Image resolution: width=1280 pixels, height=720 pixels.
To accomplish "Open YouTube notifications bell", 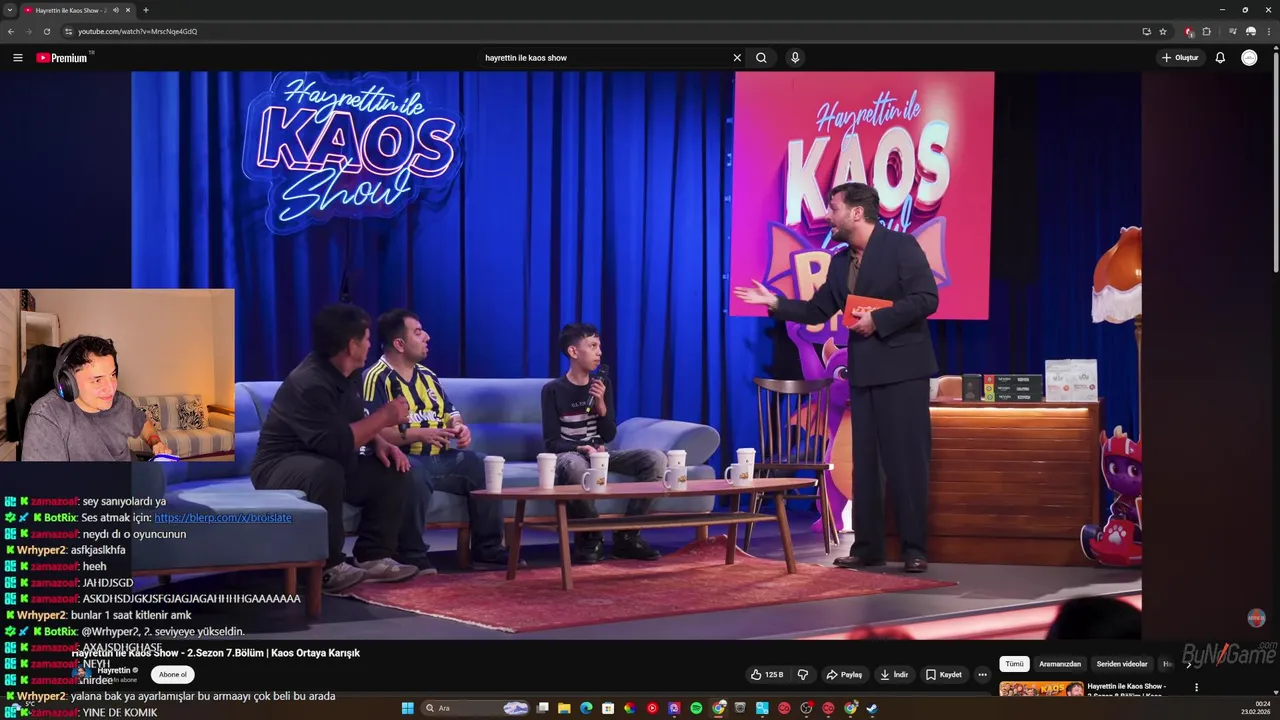I will coord(1220,58).
